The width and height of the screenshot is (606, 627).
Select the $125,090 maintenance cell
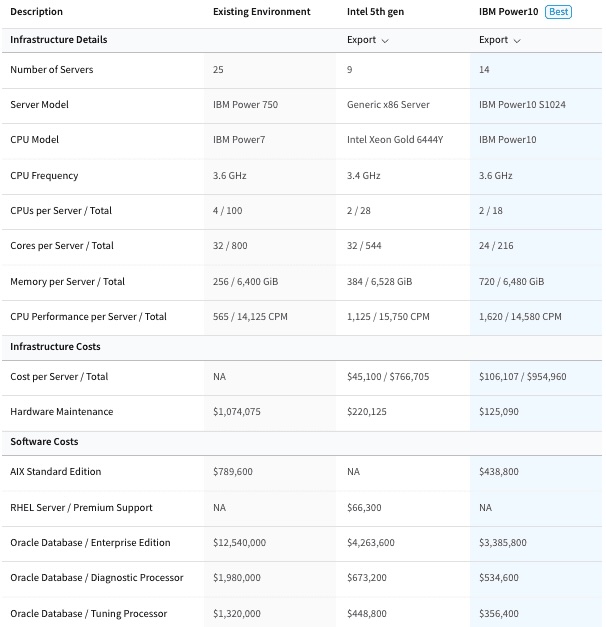(x=498, y=411)
